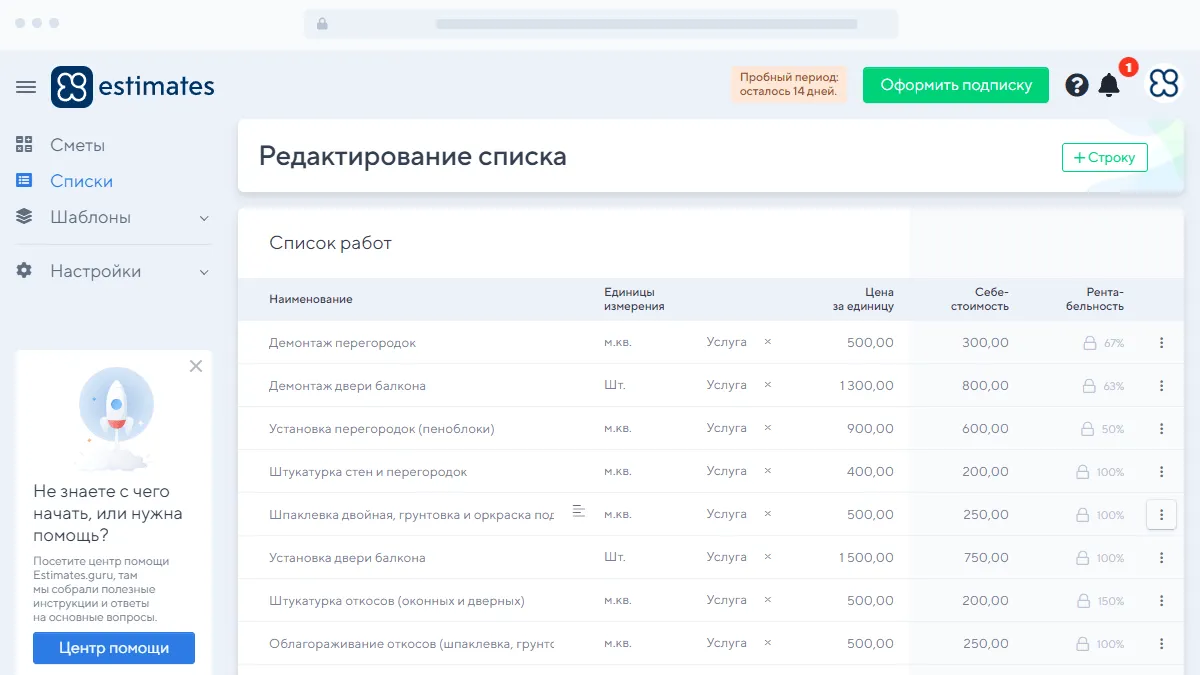The width and height of the screenshot is (1200, 675).
Task: Open the hamburger navigation menu
Action: 26,87
